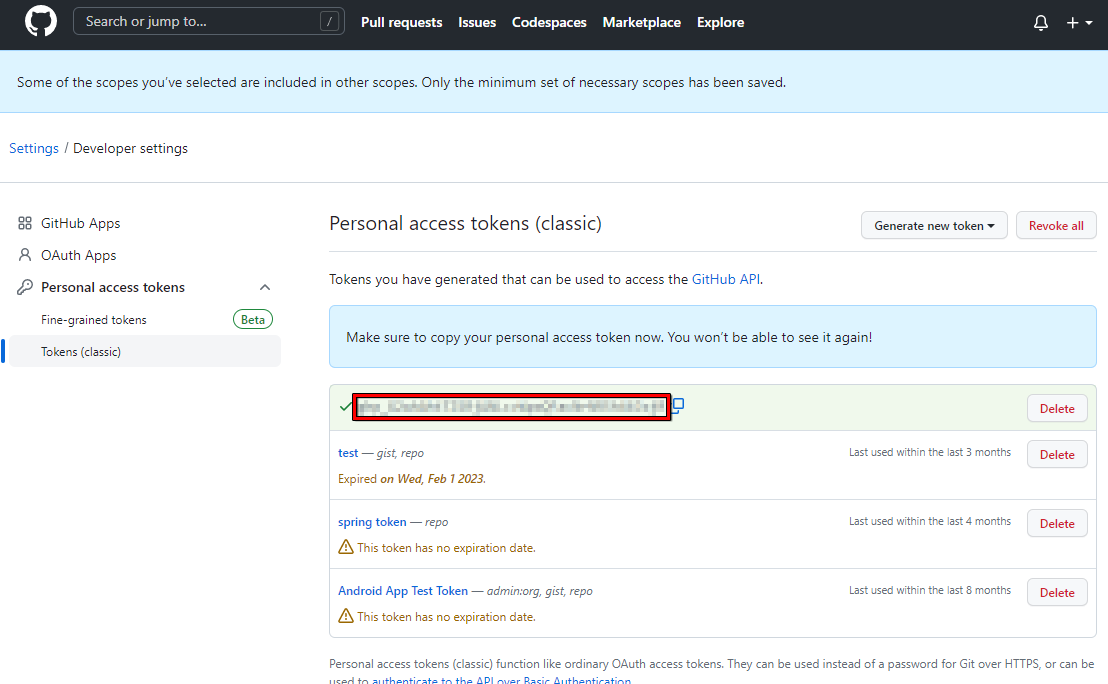Go to Pull requests
The width and height of the screenshot is (1108, 684).
tap(401, 22)
